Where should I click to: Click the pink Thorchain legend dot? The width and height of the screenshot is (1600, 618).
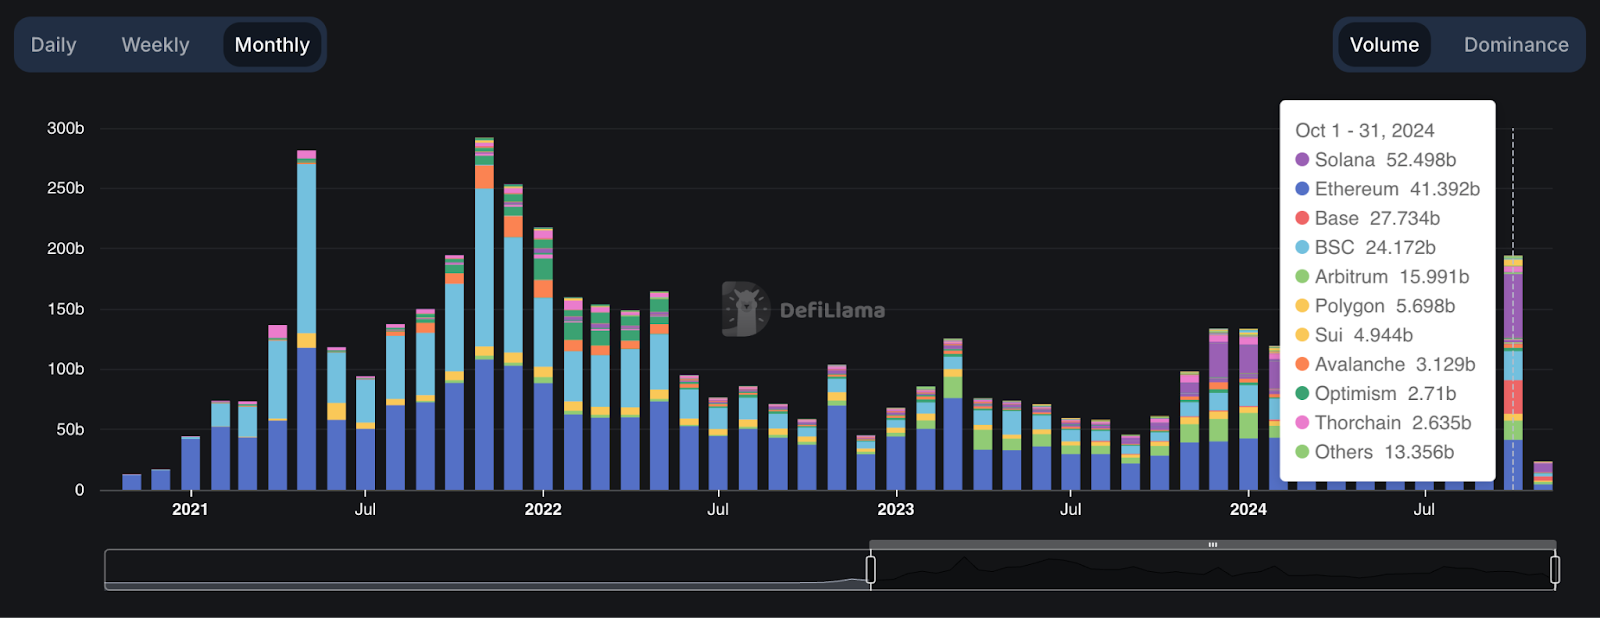(1302, 423)
